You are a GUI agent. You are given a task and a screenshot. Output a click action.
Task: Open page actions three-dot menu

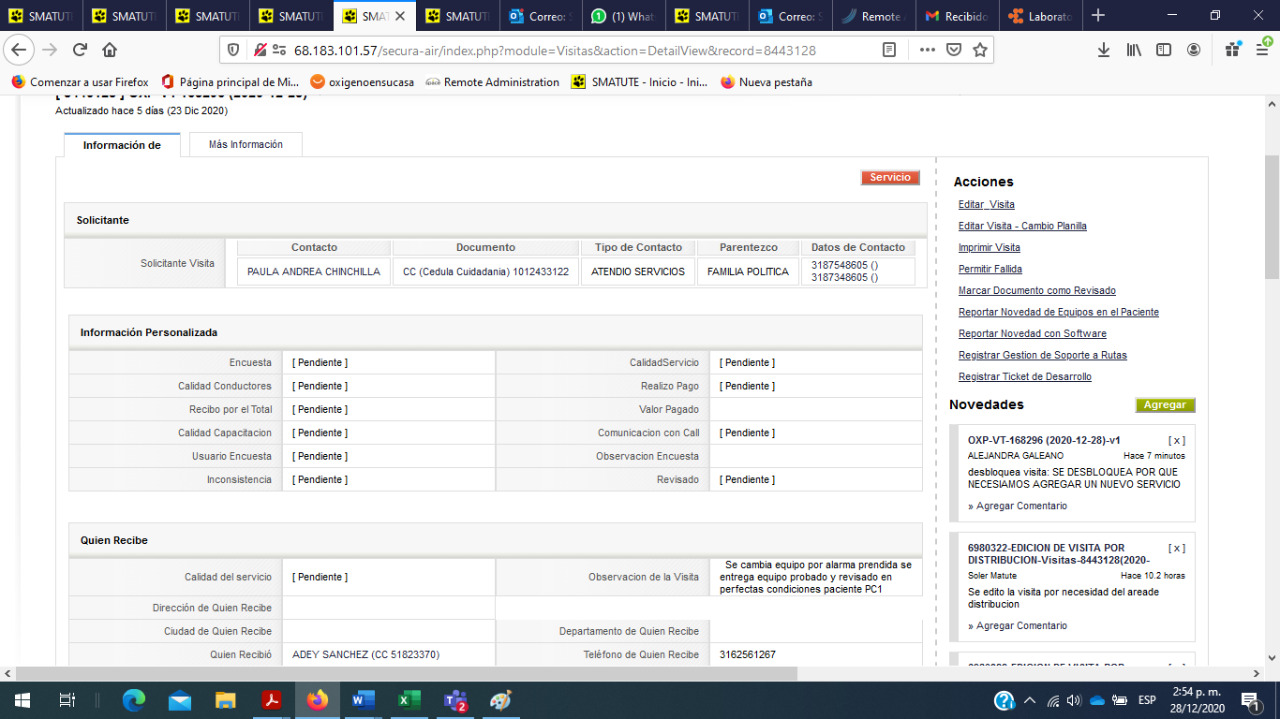[x=927, y=50]
